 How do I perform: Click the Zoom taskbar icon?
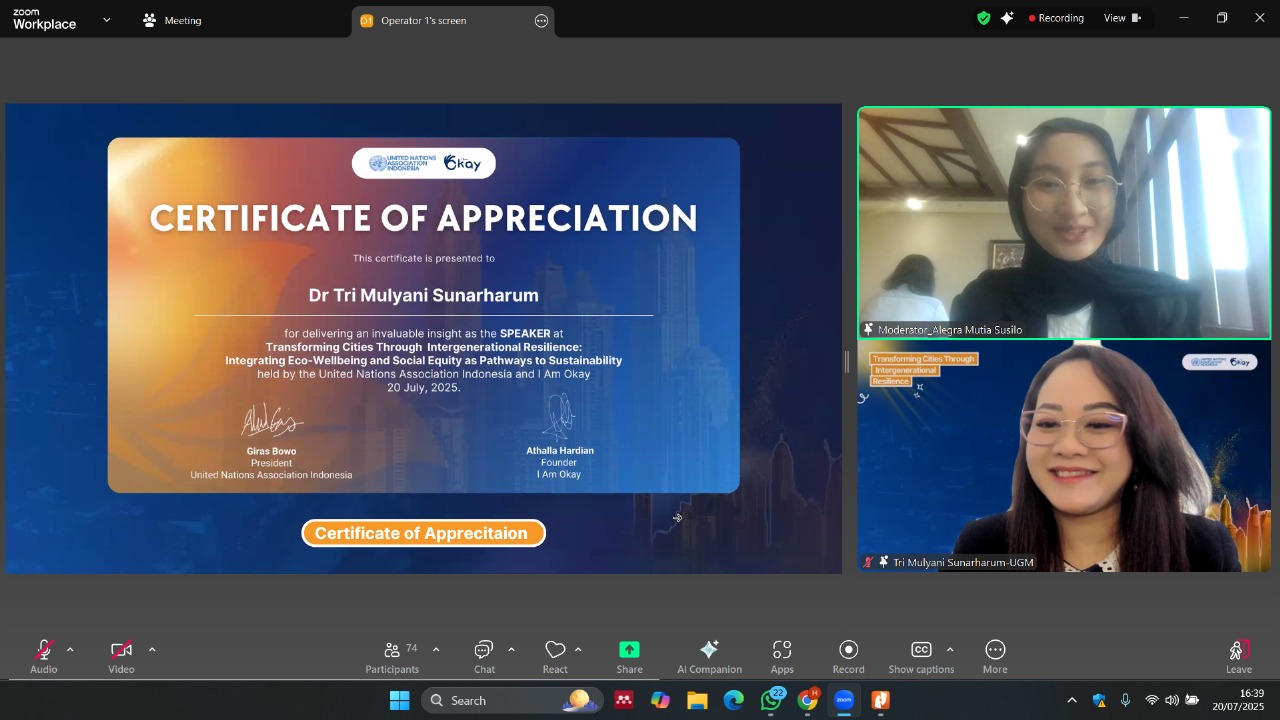click(844, 700)
